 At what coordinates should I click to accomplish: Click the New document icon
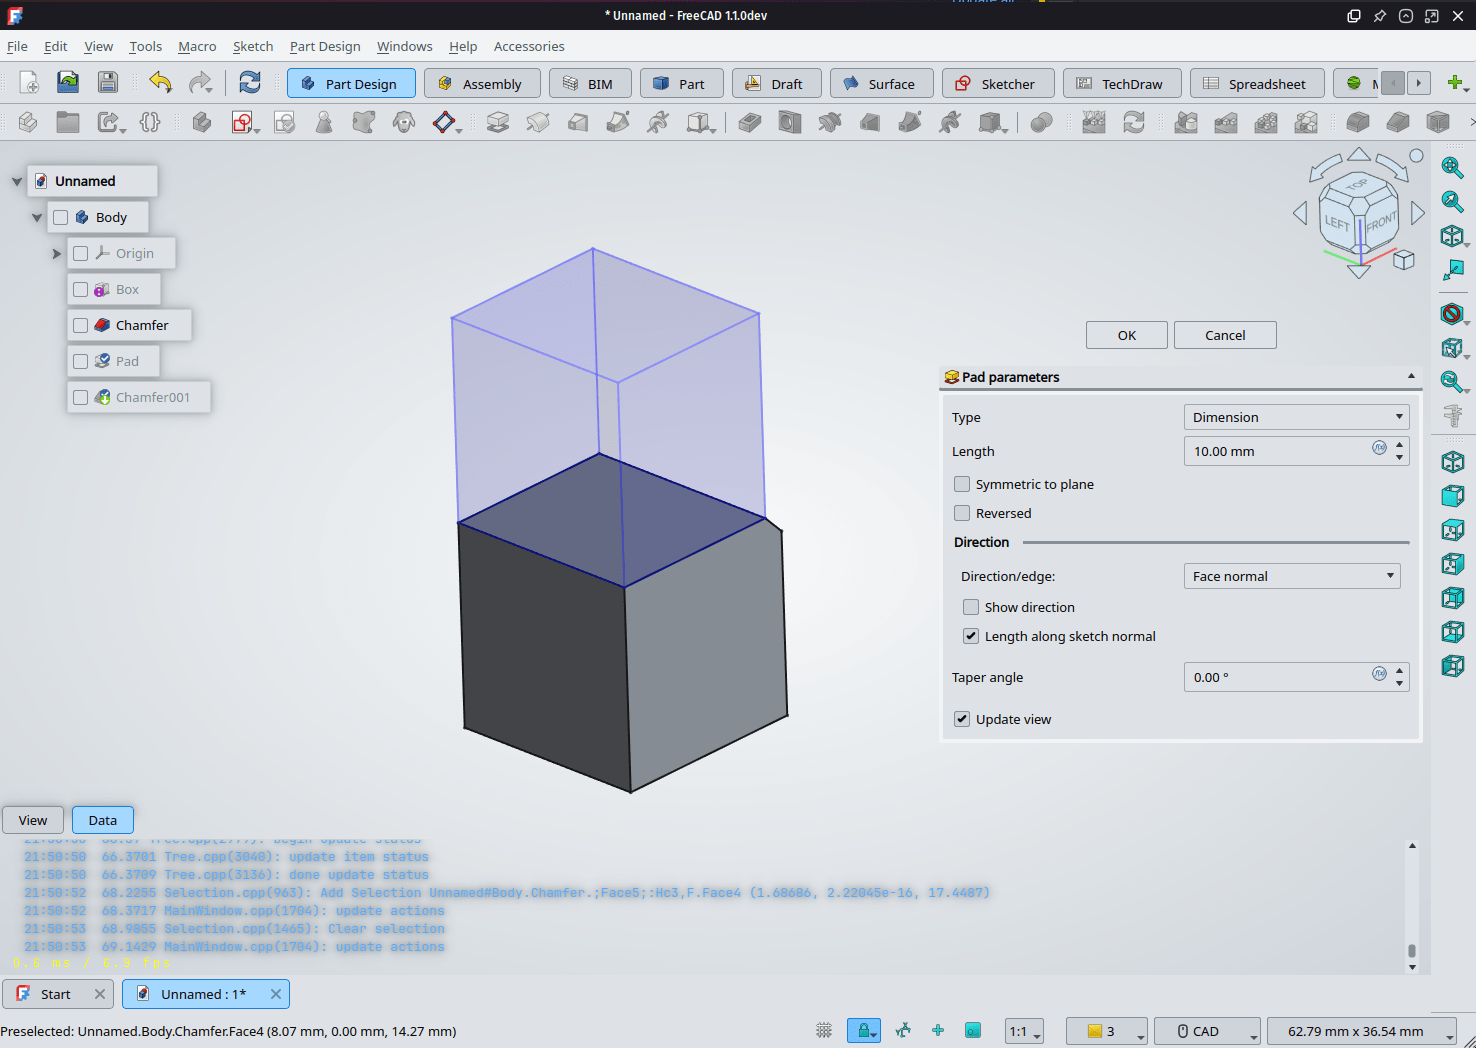click(28, 83)
